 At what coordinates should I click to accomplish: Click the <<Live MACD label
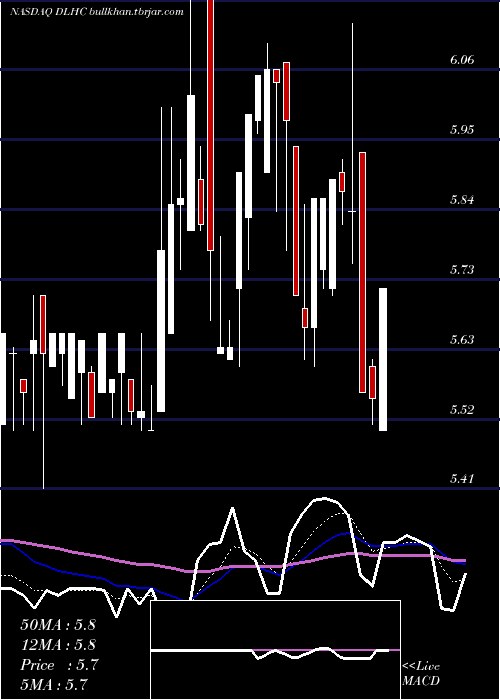(x=421, y=673)
